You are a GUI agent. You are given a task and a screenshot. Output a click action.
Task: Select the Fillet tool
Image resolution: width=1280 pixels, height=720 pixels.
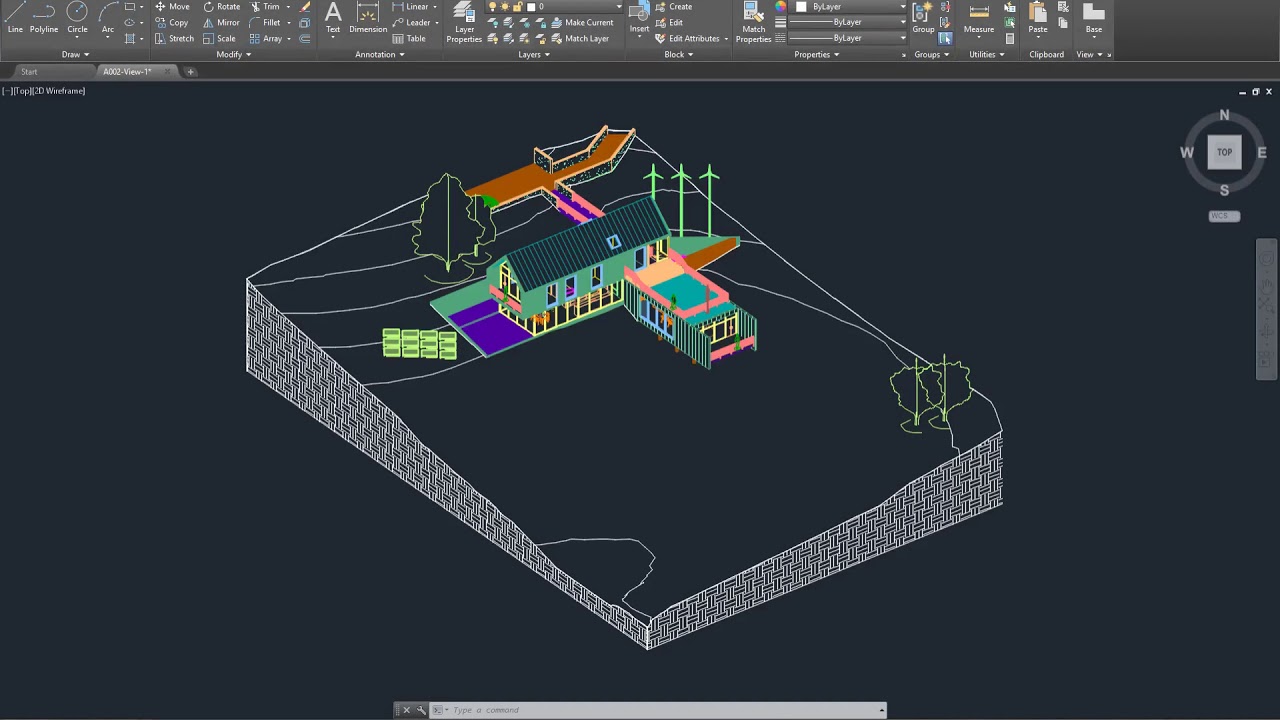(x=264, y=22)
